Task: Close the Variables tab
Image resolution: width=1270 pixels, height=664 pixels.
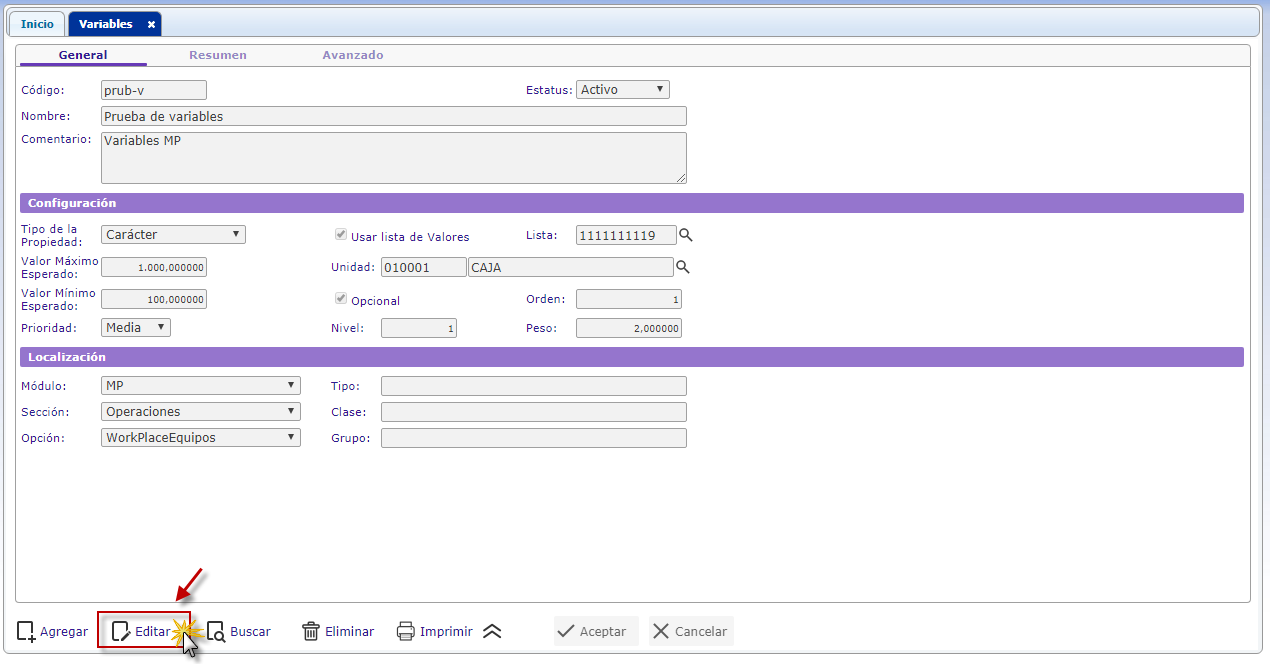Action: point(151,25)
